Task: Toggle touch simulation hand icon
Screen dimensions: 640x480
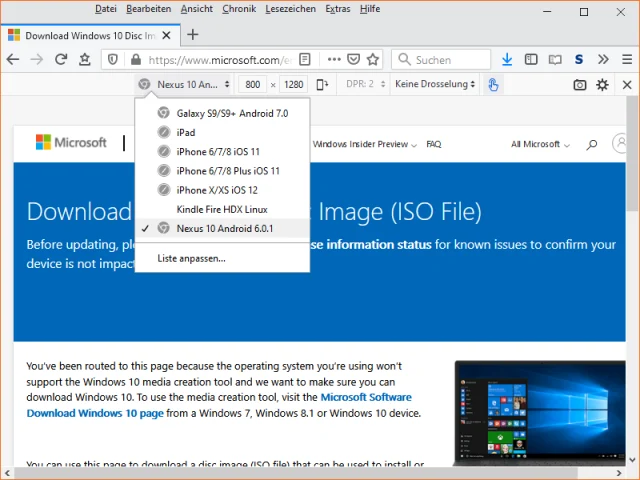Action: pos(493,85)
